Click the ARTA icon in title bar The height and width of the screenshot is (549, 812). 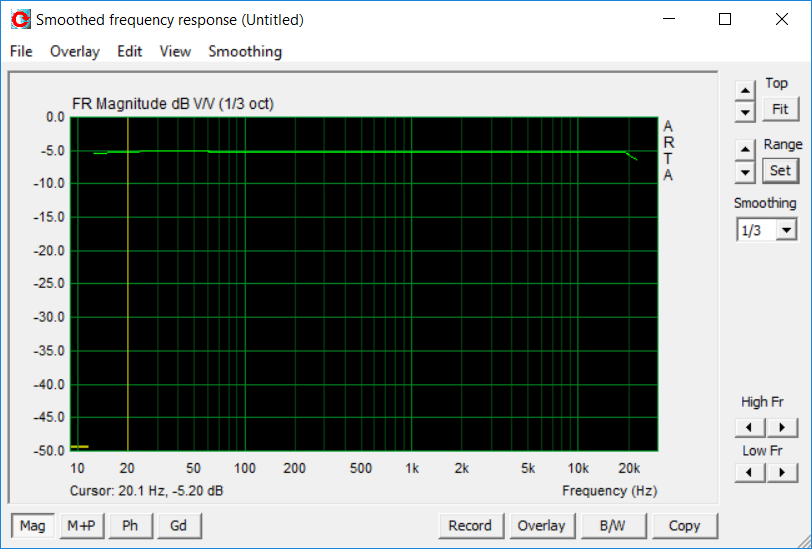[x=20, y=20]
